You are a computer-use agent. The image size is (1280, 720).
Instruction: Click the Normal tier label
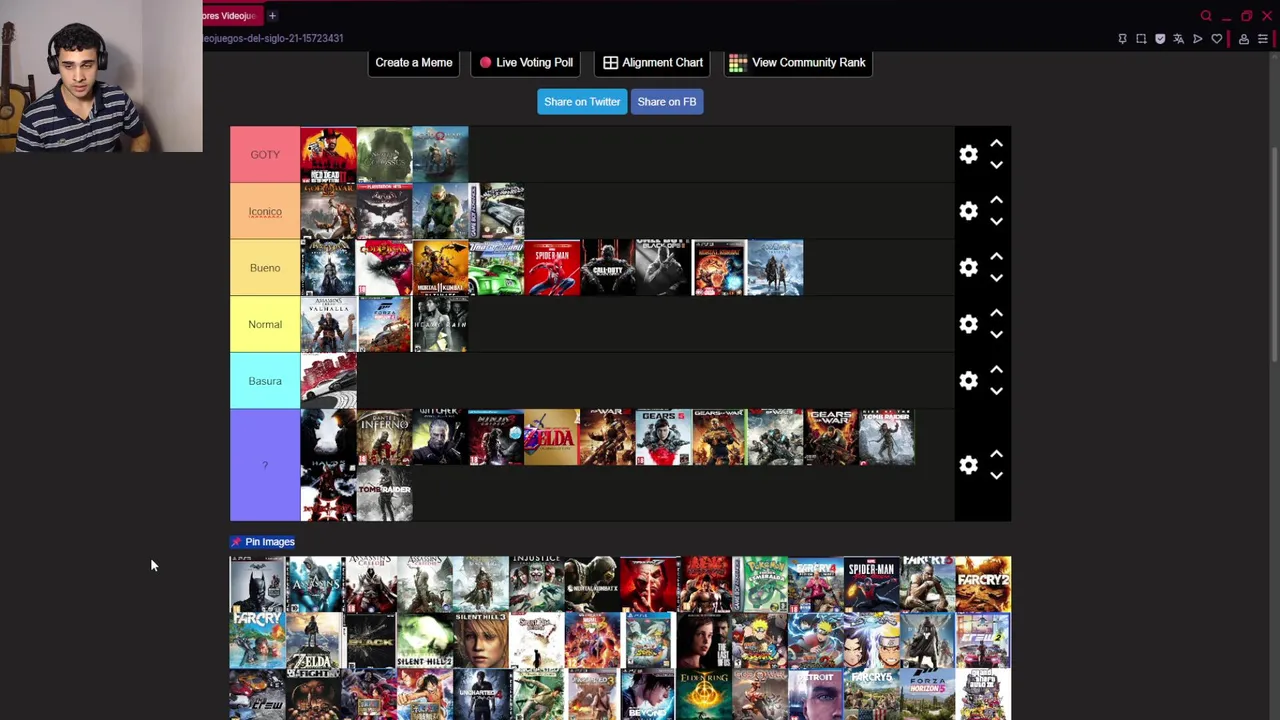pyautogui.click(x=265, y=324)
